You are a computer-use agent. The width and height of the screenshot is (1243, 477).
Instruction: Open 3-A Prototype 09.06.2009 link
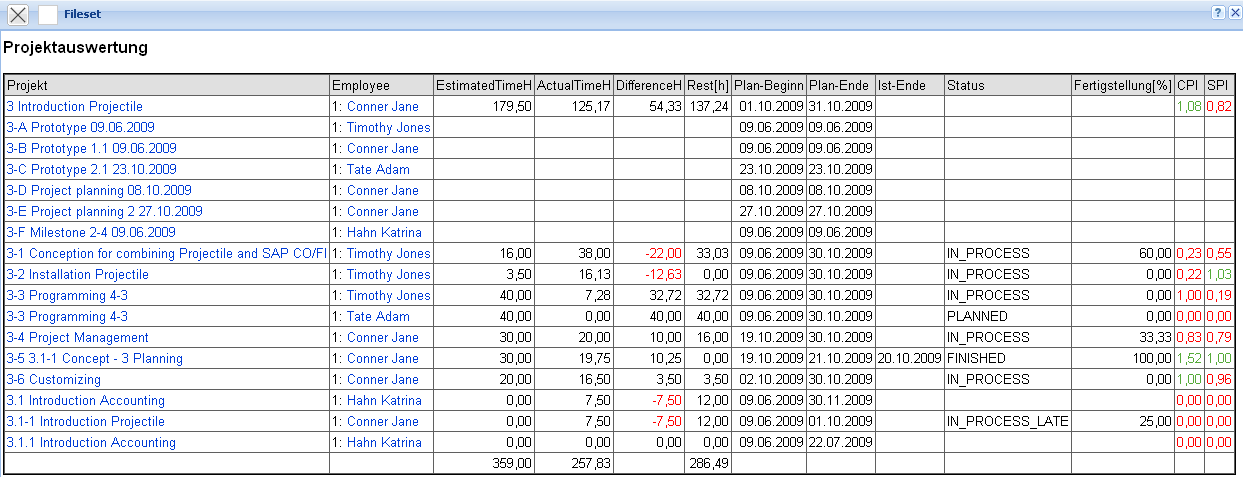pyautogui.click(x=80, y=127)
